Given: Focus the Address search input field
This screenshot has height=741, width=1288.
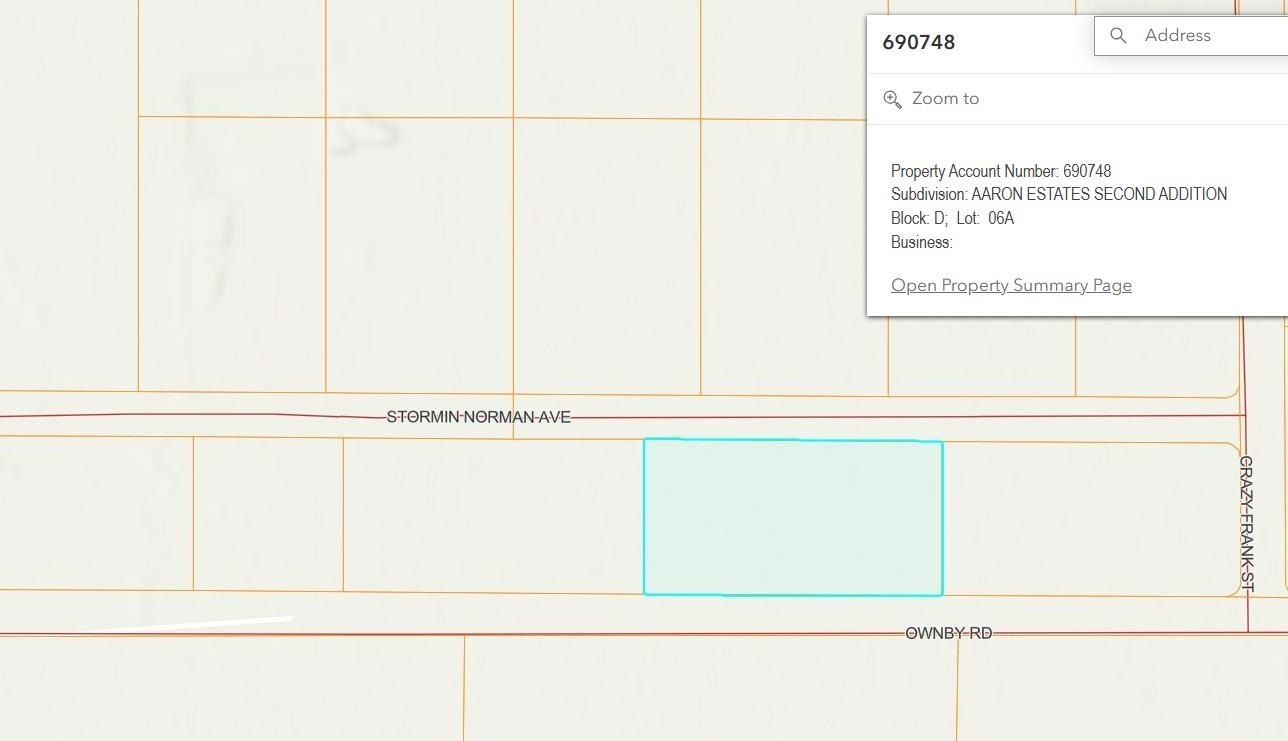Looking at the screenshot, I should pyautogui.click(x=1210, y=36).
